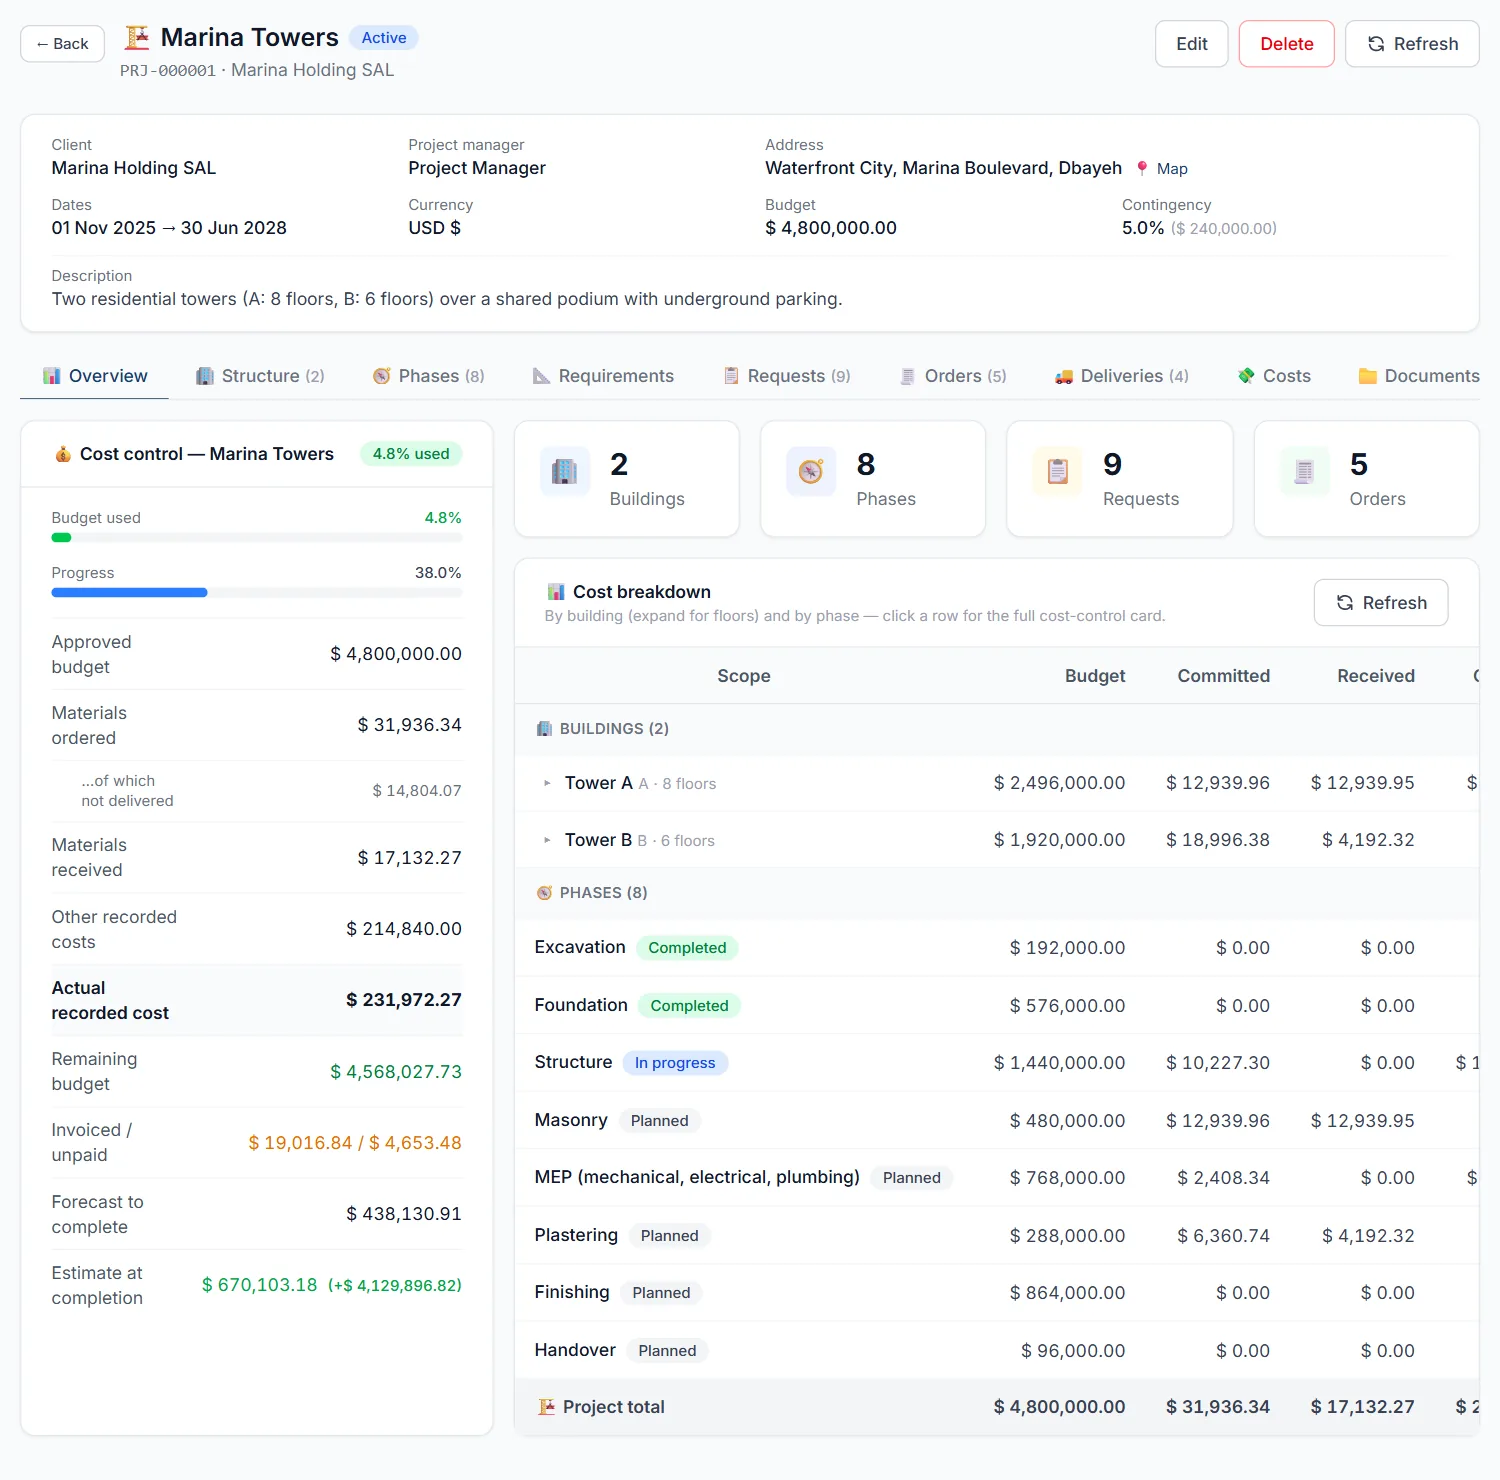Switch to Requests (9) tab
1500x1480 pixels.
coord(787,376)
